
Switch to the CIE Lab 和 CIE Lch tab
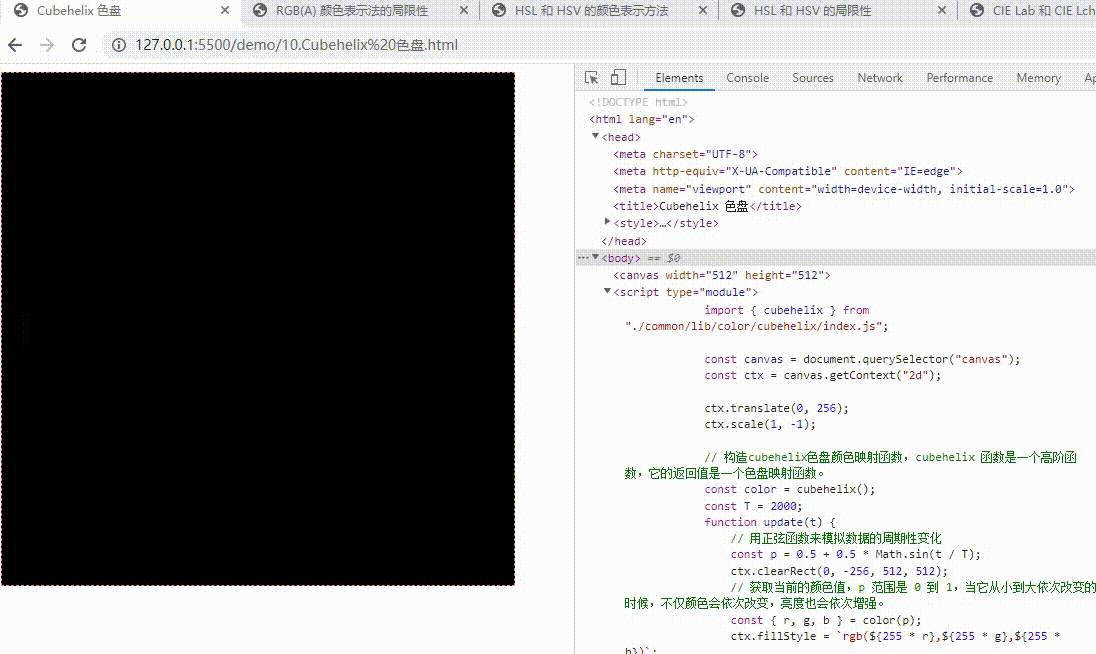click(1031, 10)
